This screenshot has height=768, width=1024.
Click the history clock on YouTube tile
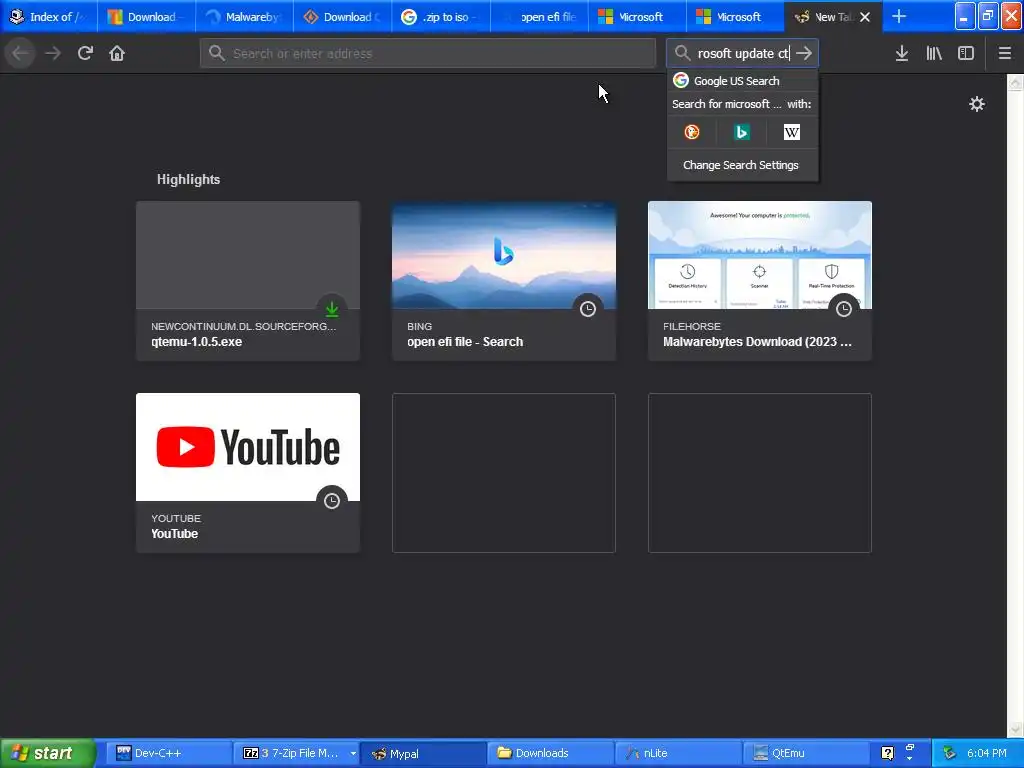pos(332,501)
